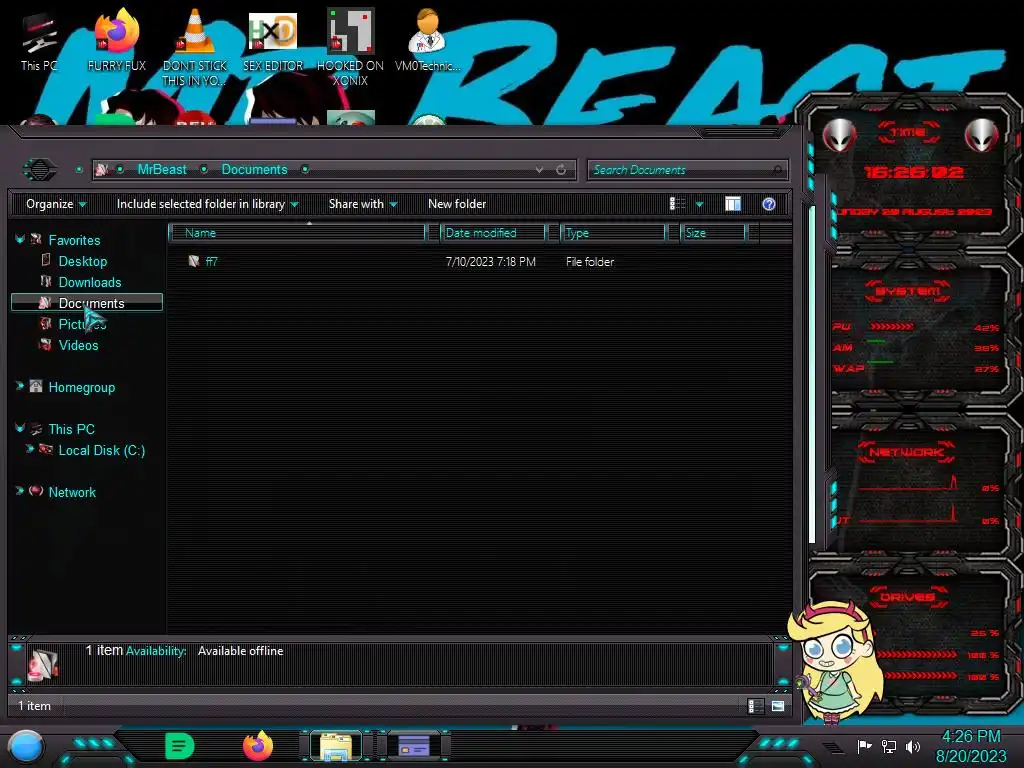Open the Organize menu
The image size is (1024, 768).
(x=56, y=204)
